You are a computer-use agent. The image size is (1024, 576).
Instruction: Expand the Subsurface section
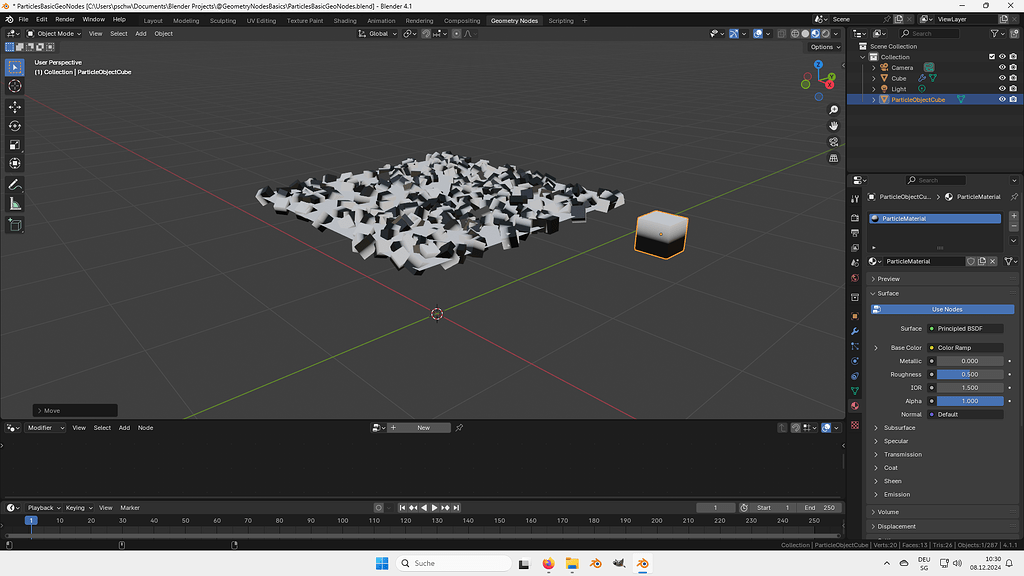point(899,428)
